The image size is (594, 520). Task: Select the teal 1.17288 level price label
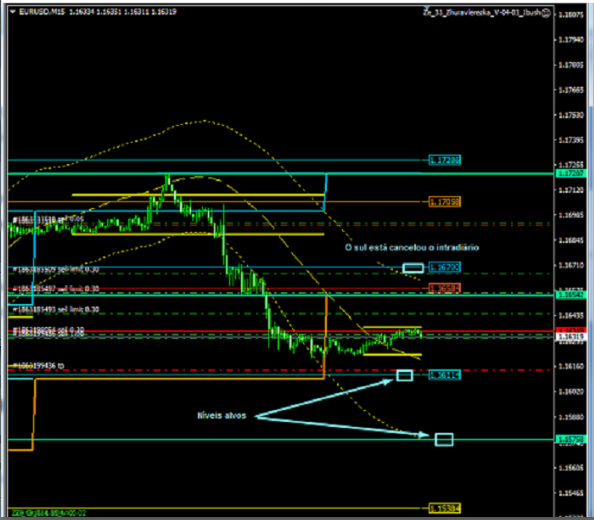(x=444, y=160)
